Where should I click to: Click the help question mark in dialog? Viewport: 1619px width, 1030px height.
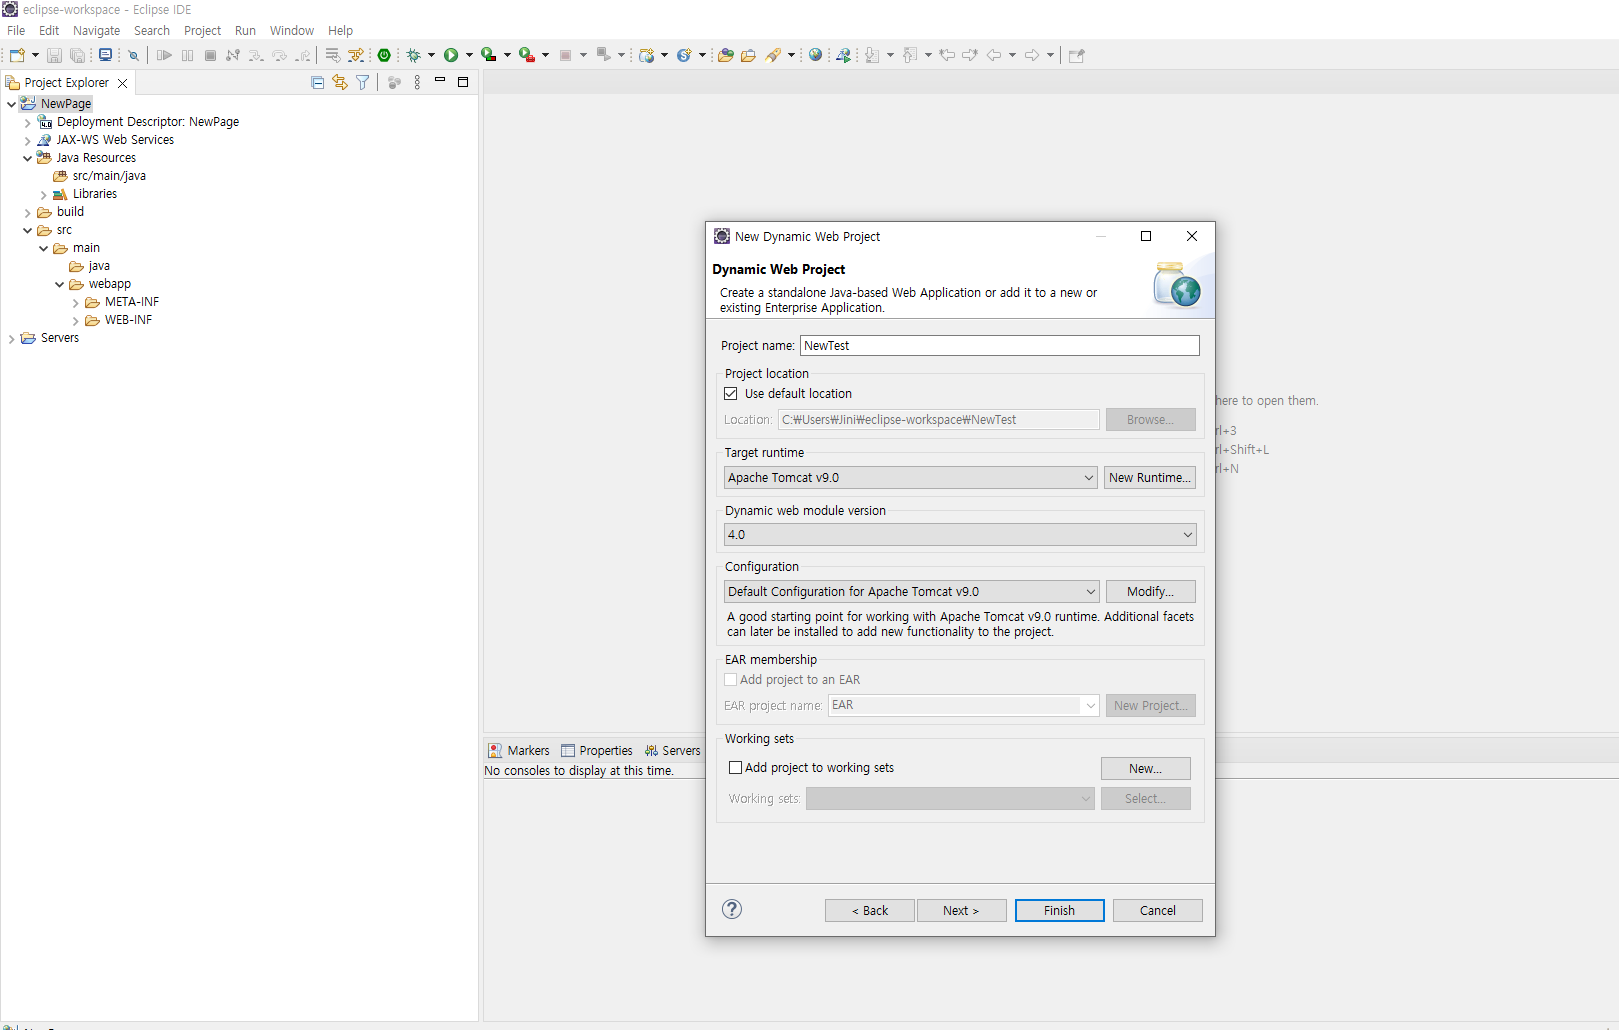732,909
